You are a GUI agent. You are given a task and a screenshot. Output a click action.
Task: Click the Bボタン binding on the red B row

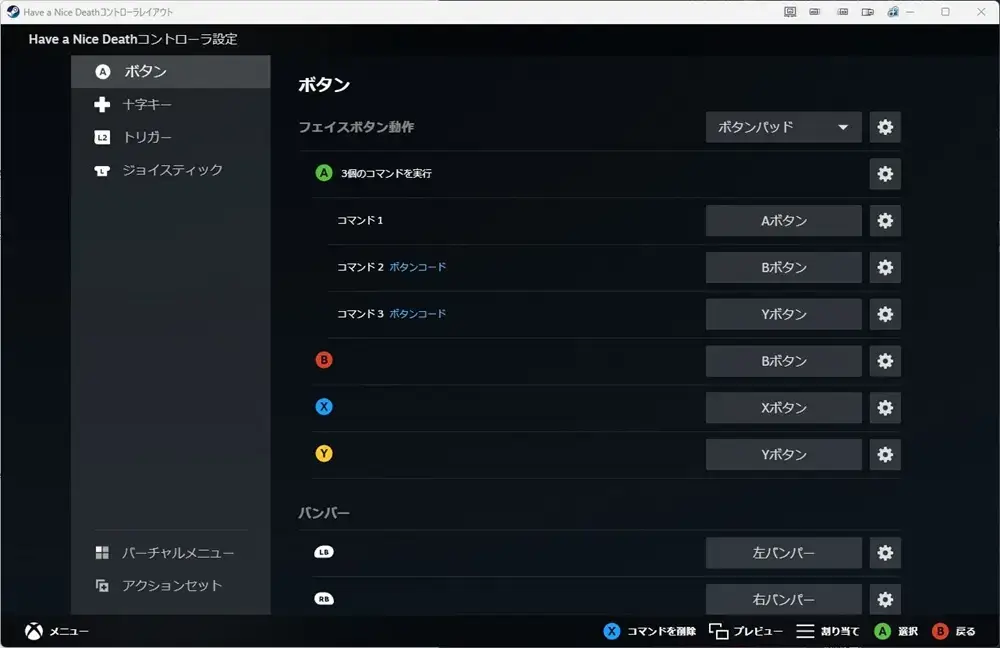coord(783,361)
